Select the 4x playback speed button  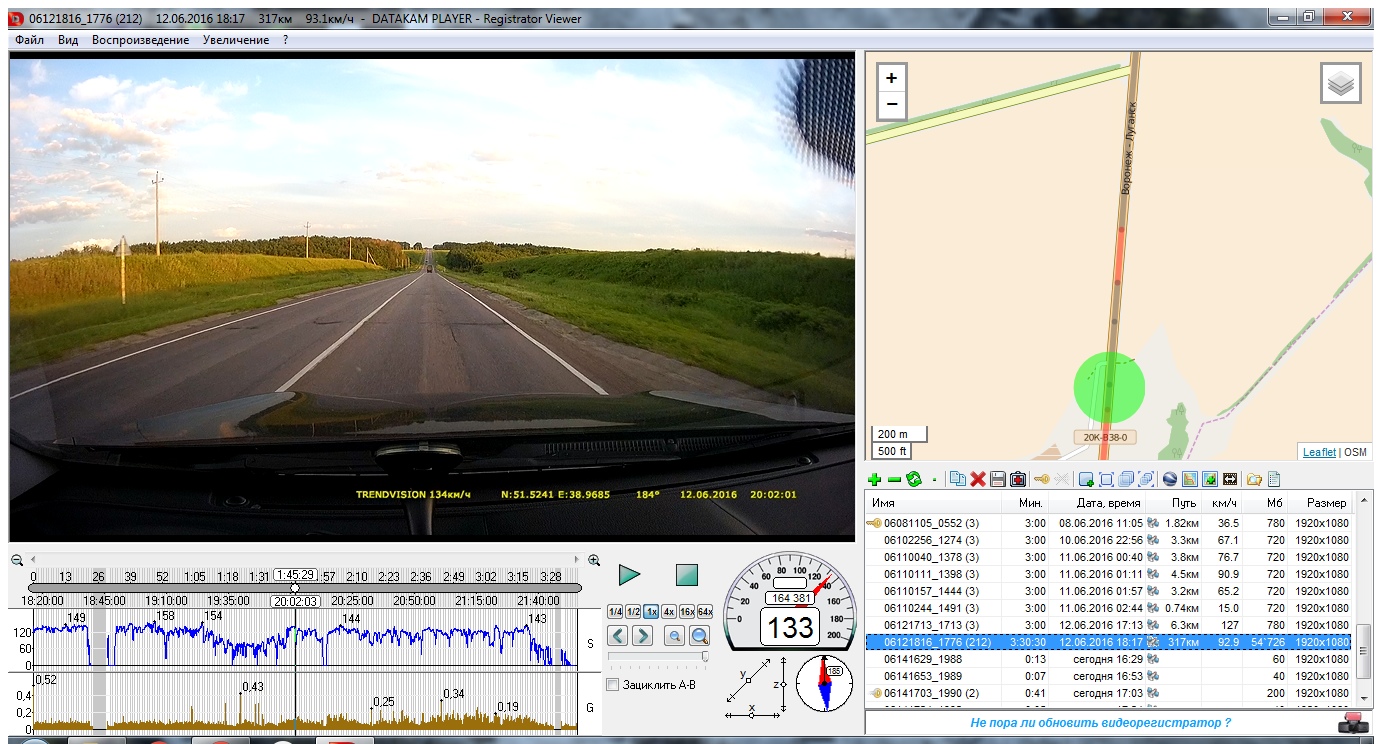668,612
